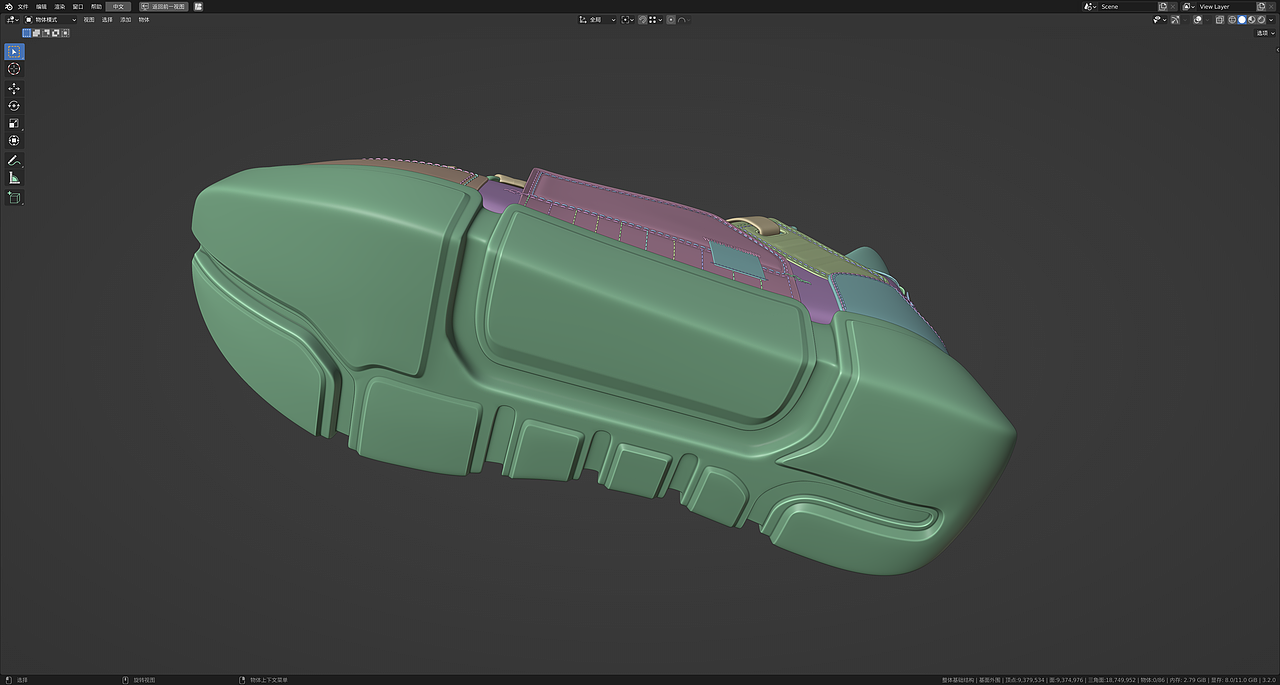Select the invert-selection mode icon
The image size is (1280, 685).
coord(56,33)
